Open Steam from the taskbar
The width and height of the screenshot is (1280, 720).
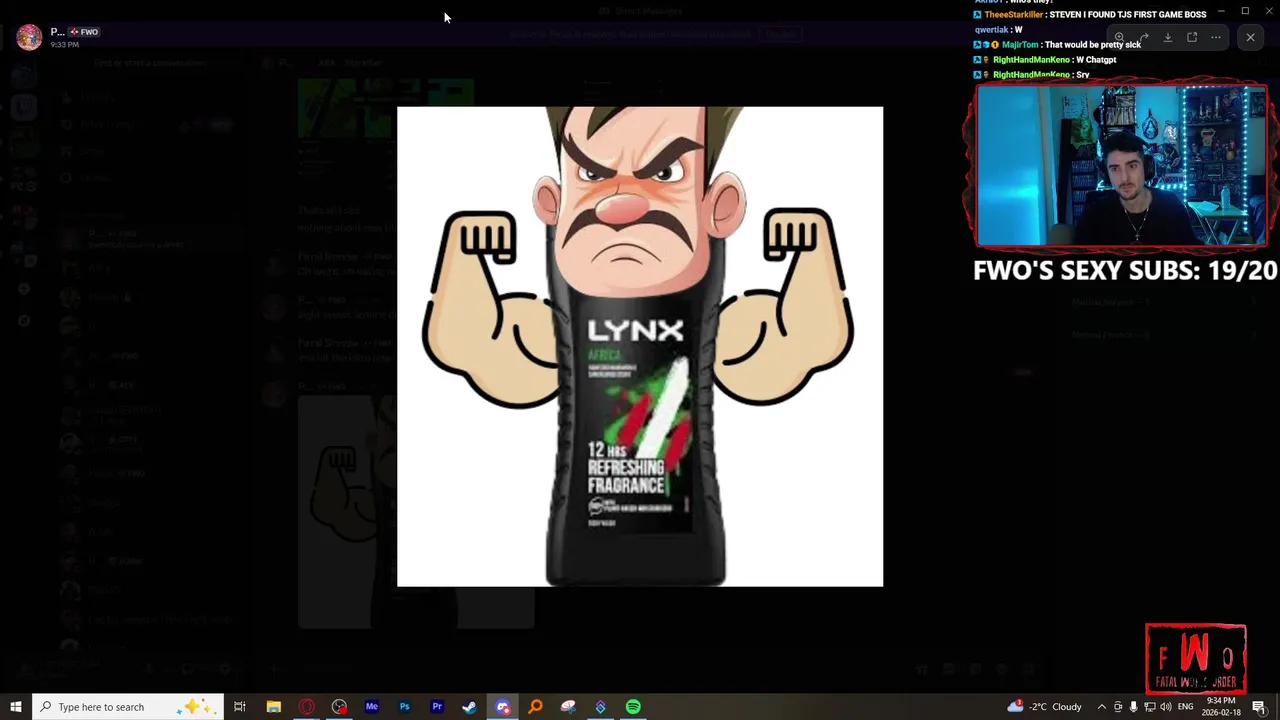470,707
